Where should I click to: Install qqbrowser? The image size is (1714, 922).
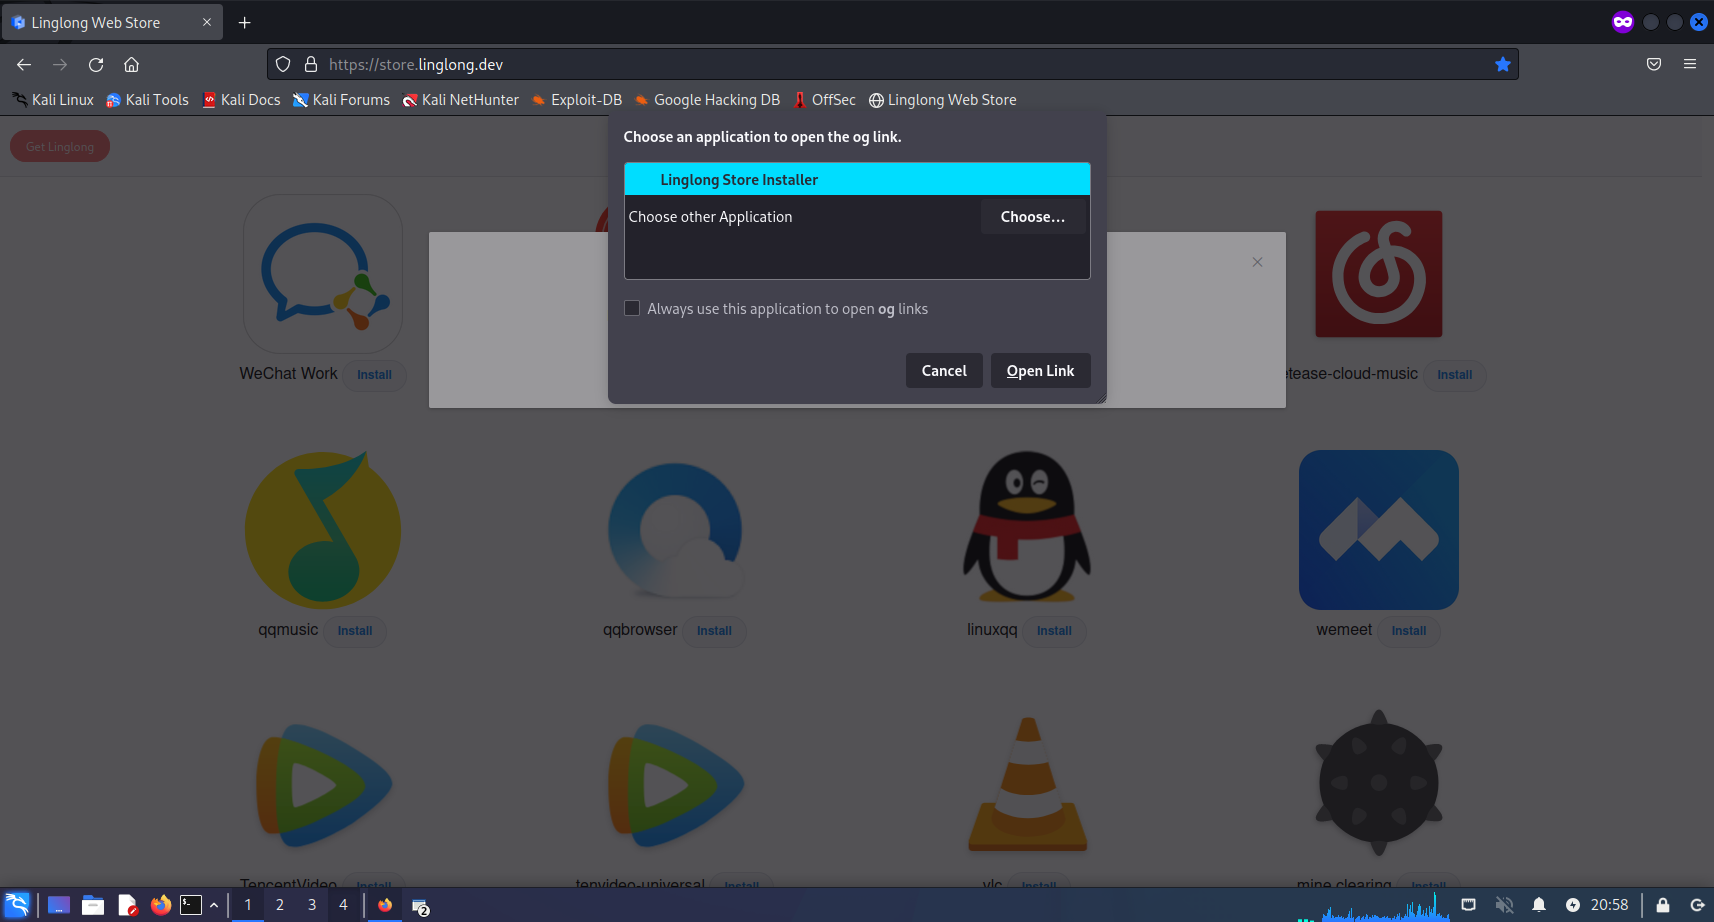(x=714, y=631)
